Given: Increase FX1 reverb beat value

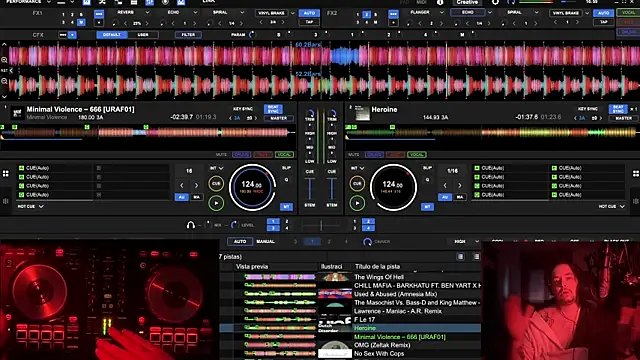Looking at the screenshot, I should click(x=147, y=23).
